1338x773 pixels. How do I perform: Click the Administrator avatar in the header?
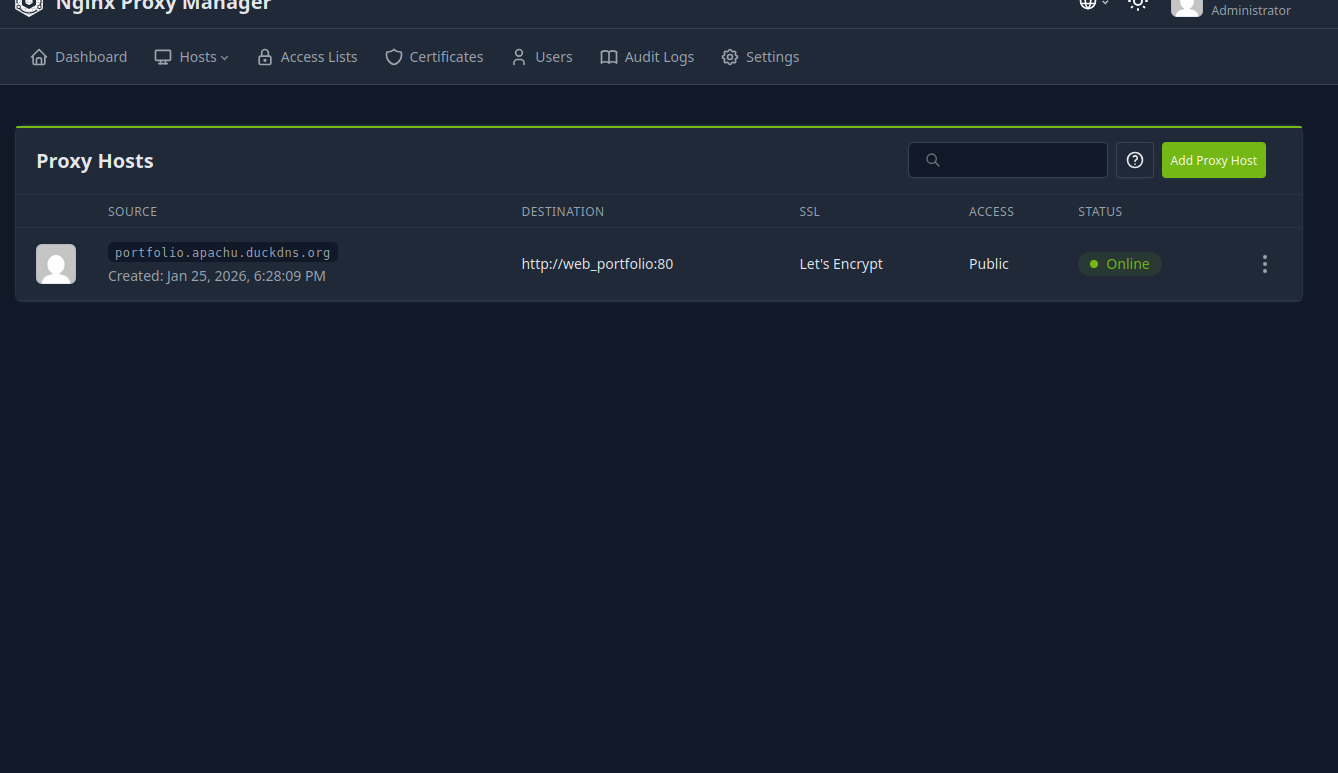1186,7
